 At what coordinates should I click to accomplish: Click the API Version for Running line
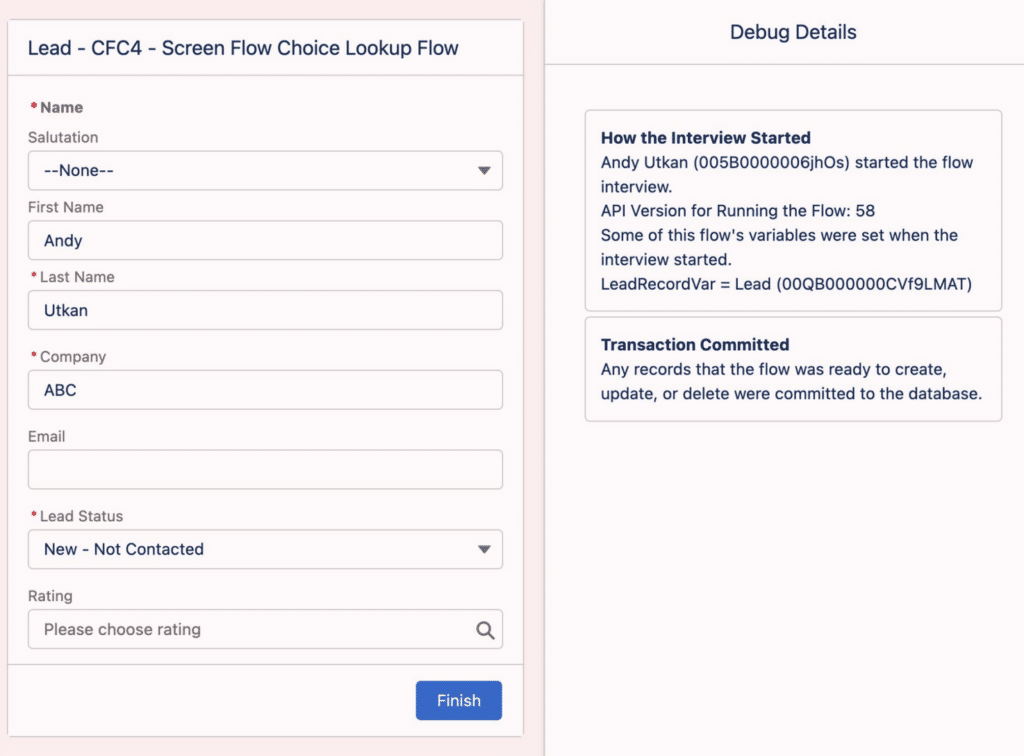pyautogui.click(x=737, y=211)
